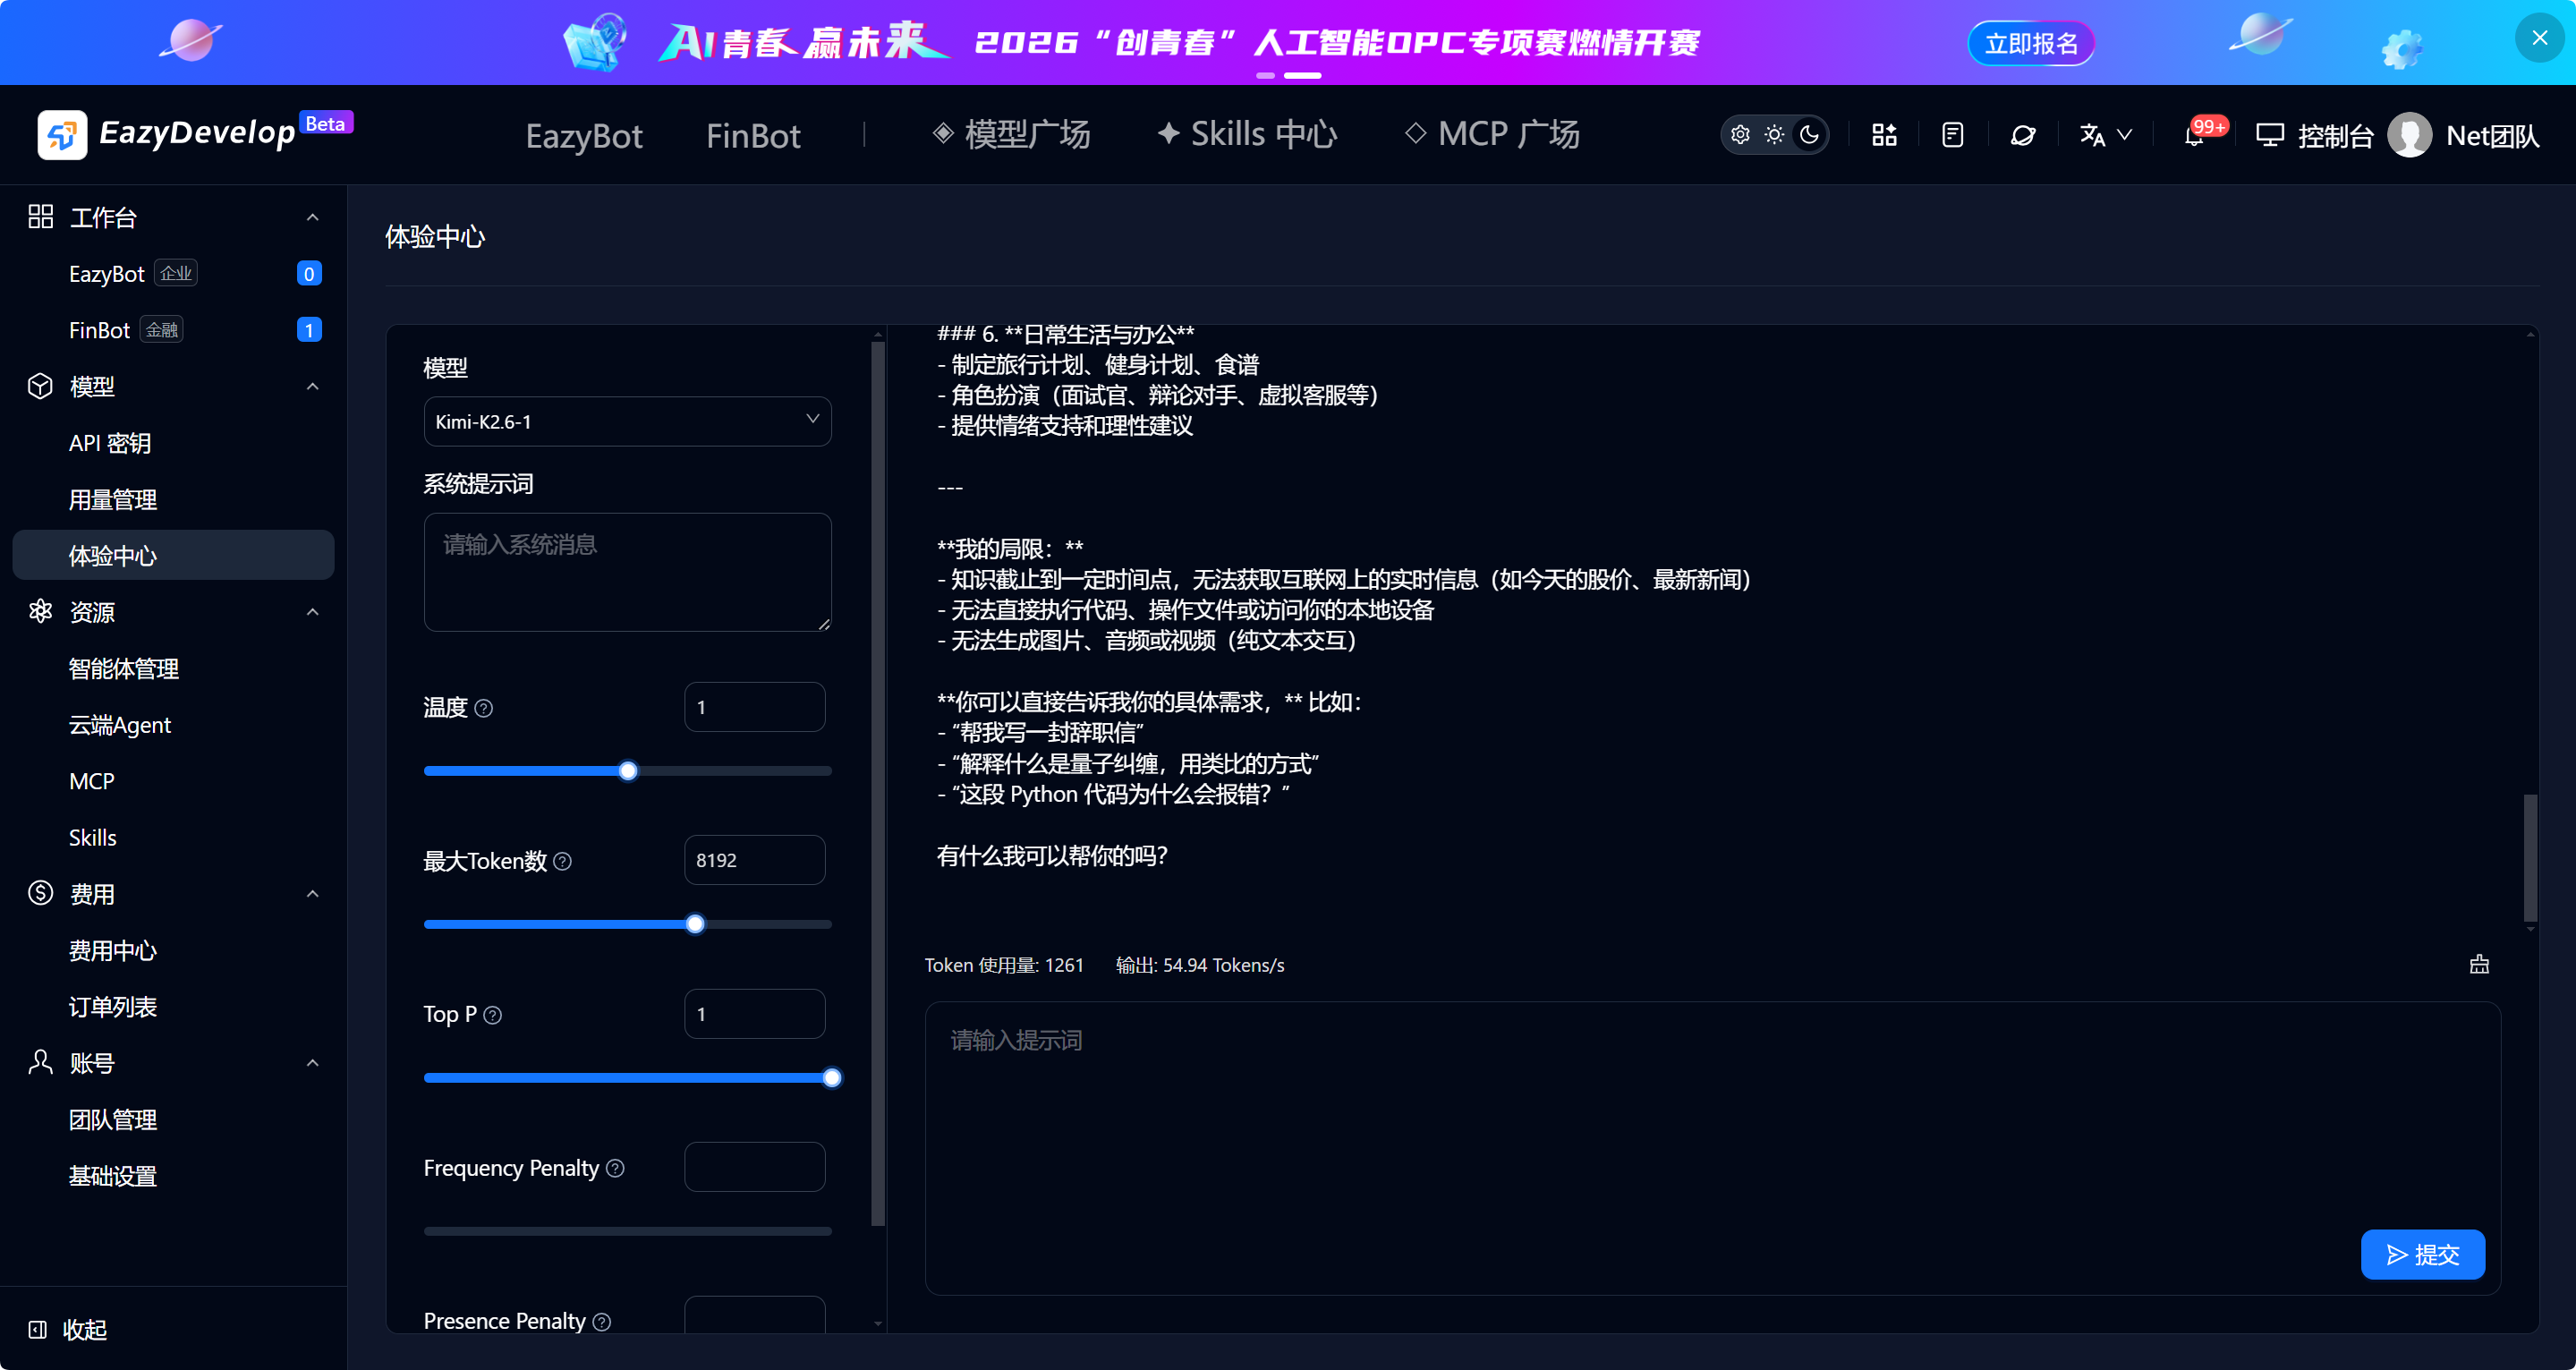Click the Top P slider handle

pyautogui.click(x=832, y=1078)
